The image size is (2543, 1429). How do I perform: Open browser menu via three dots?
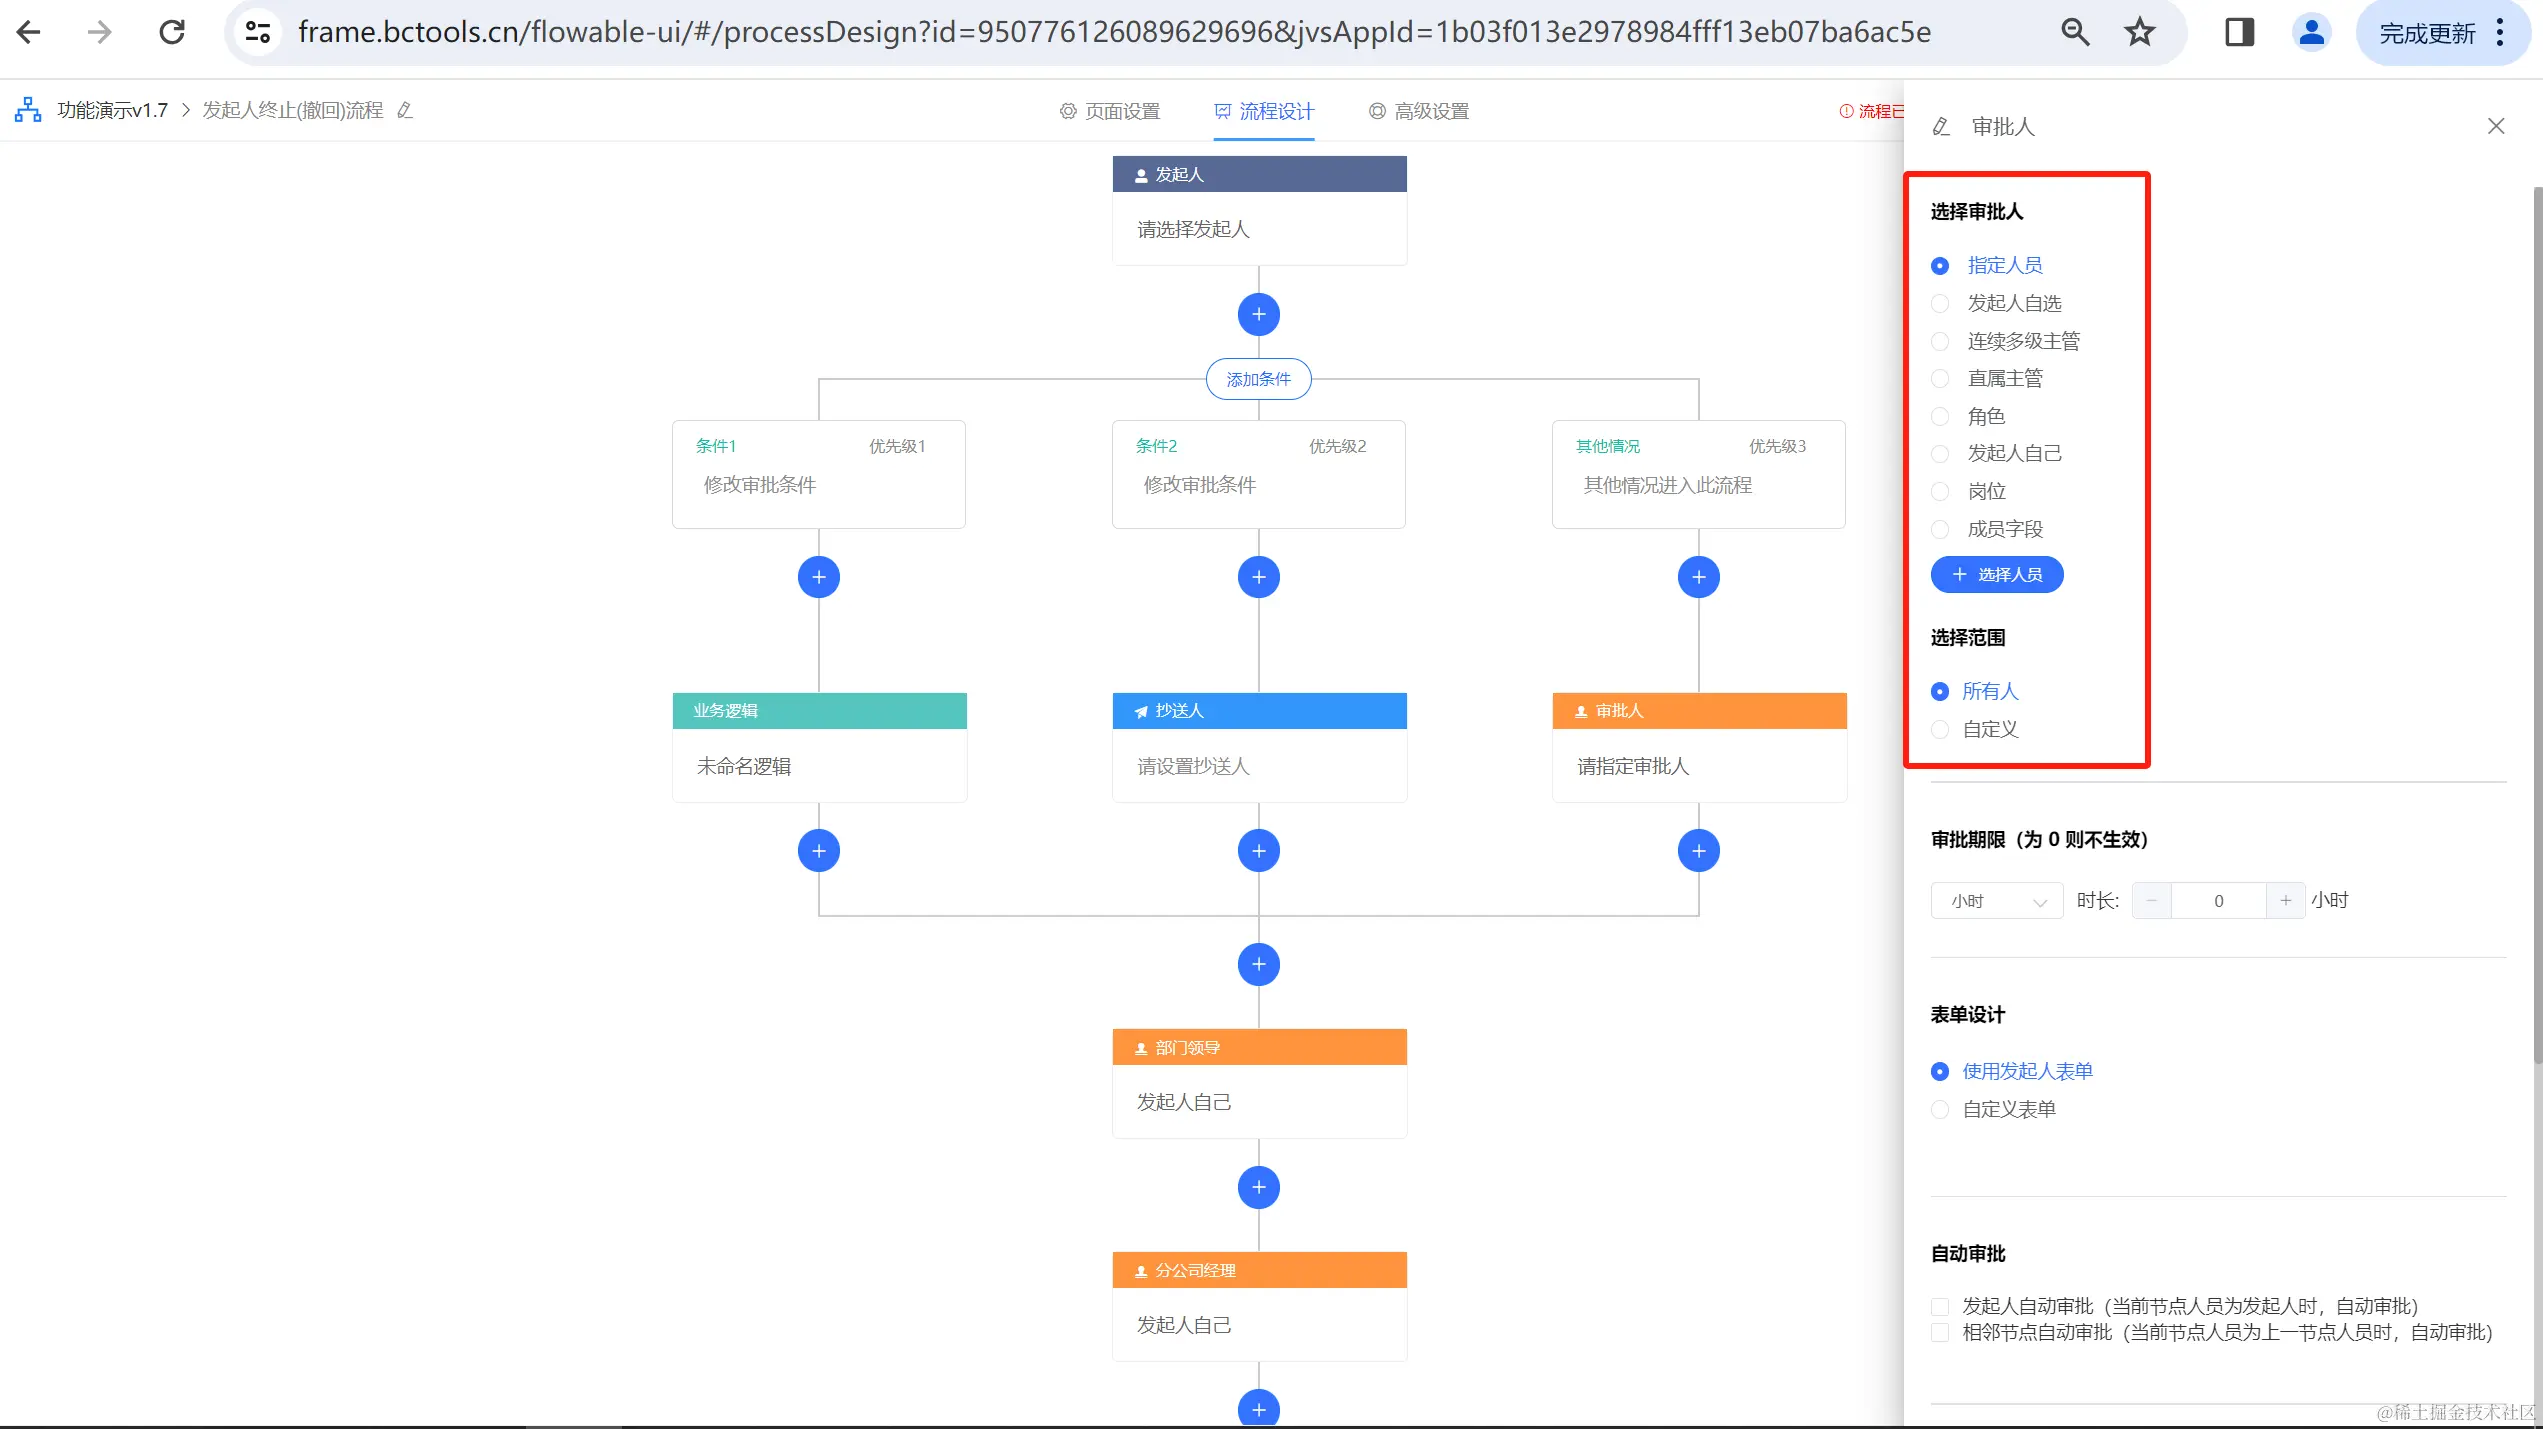pos(2500,32)
